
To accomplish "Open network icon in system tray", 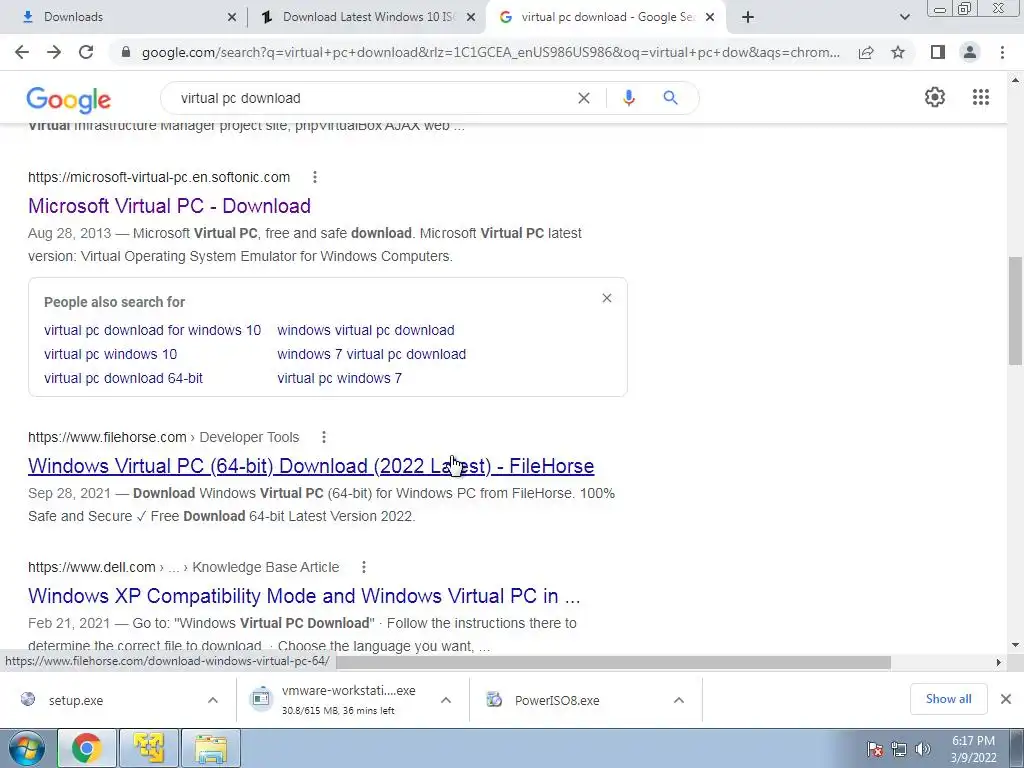I will click(x=899, y=749).
